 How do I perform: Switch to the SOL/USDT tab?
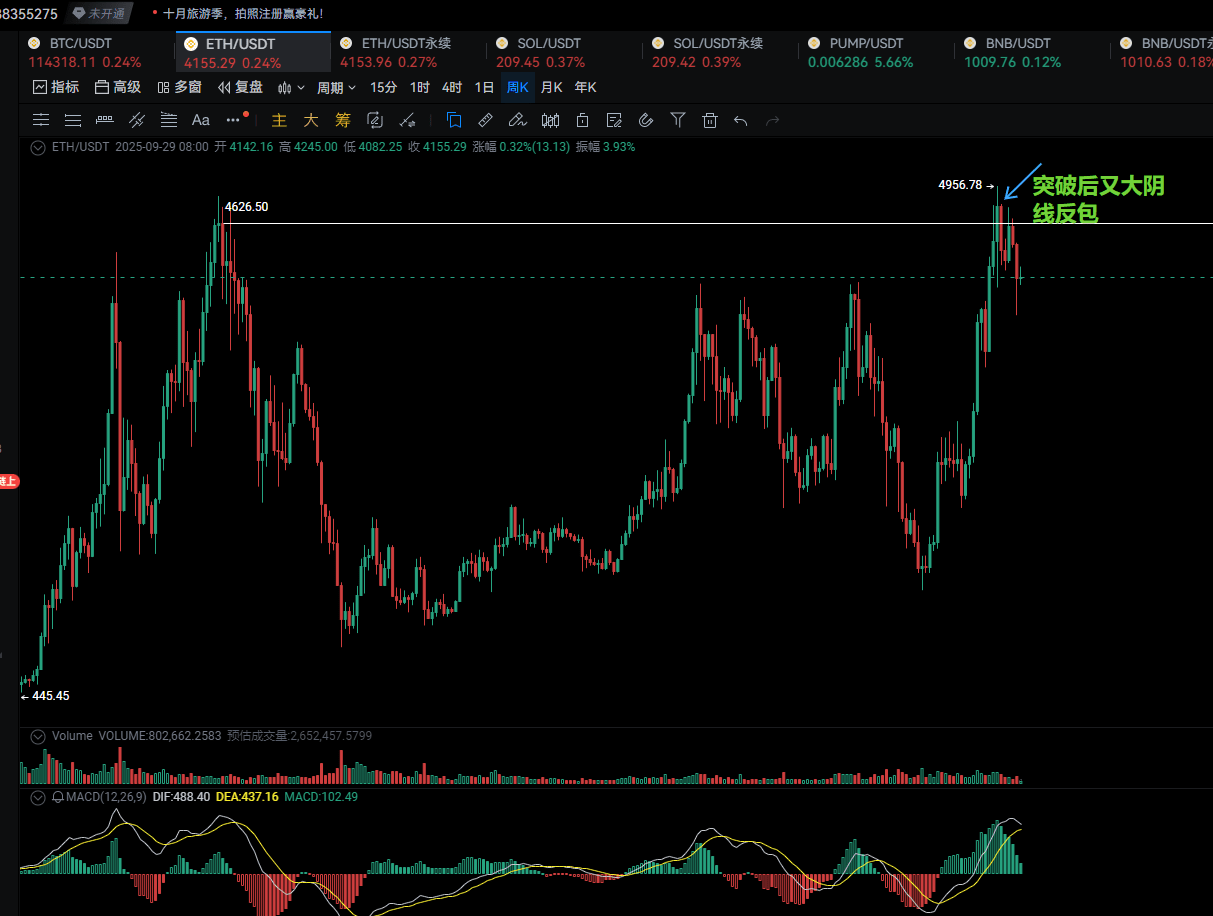[x=549, y=44]
